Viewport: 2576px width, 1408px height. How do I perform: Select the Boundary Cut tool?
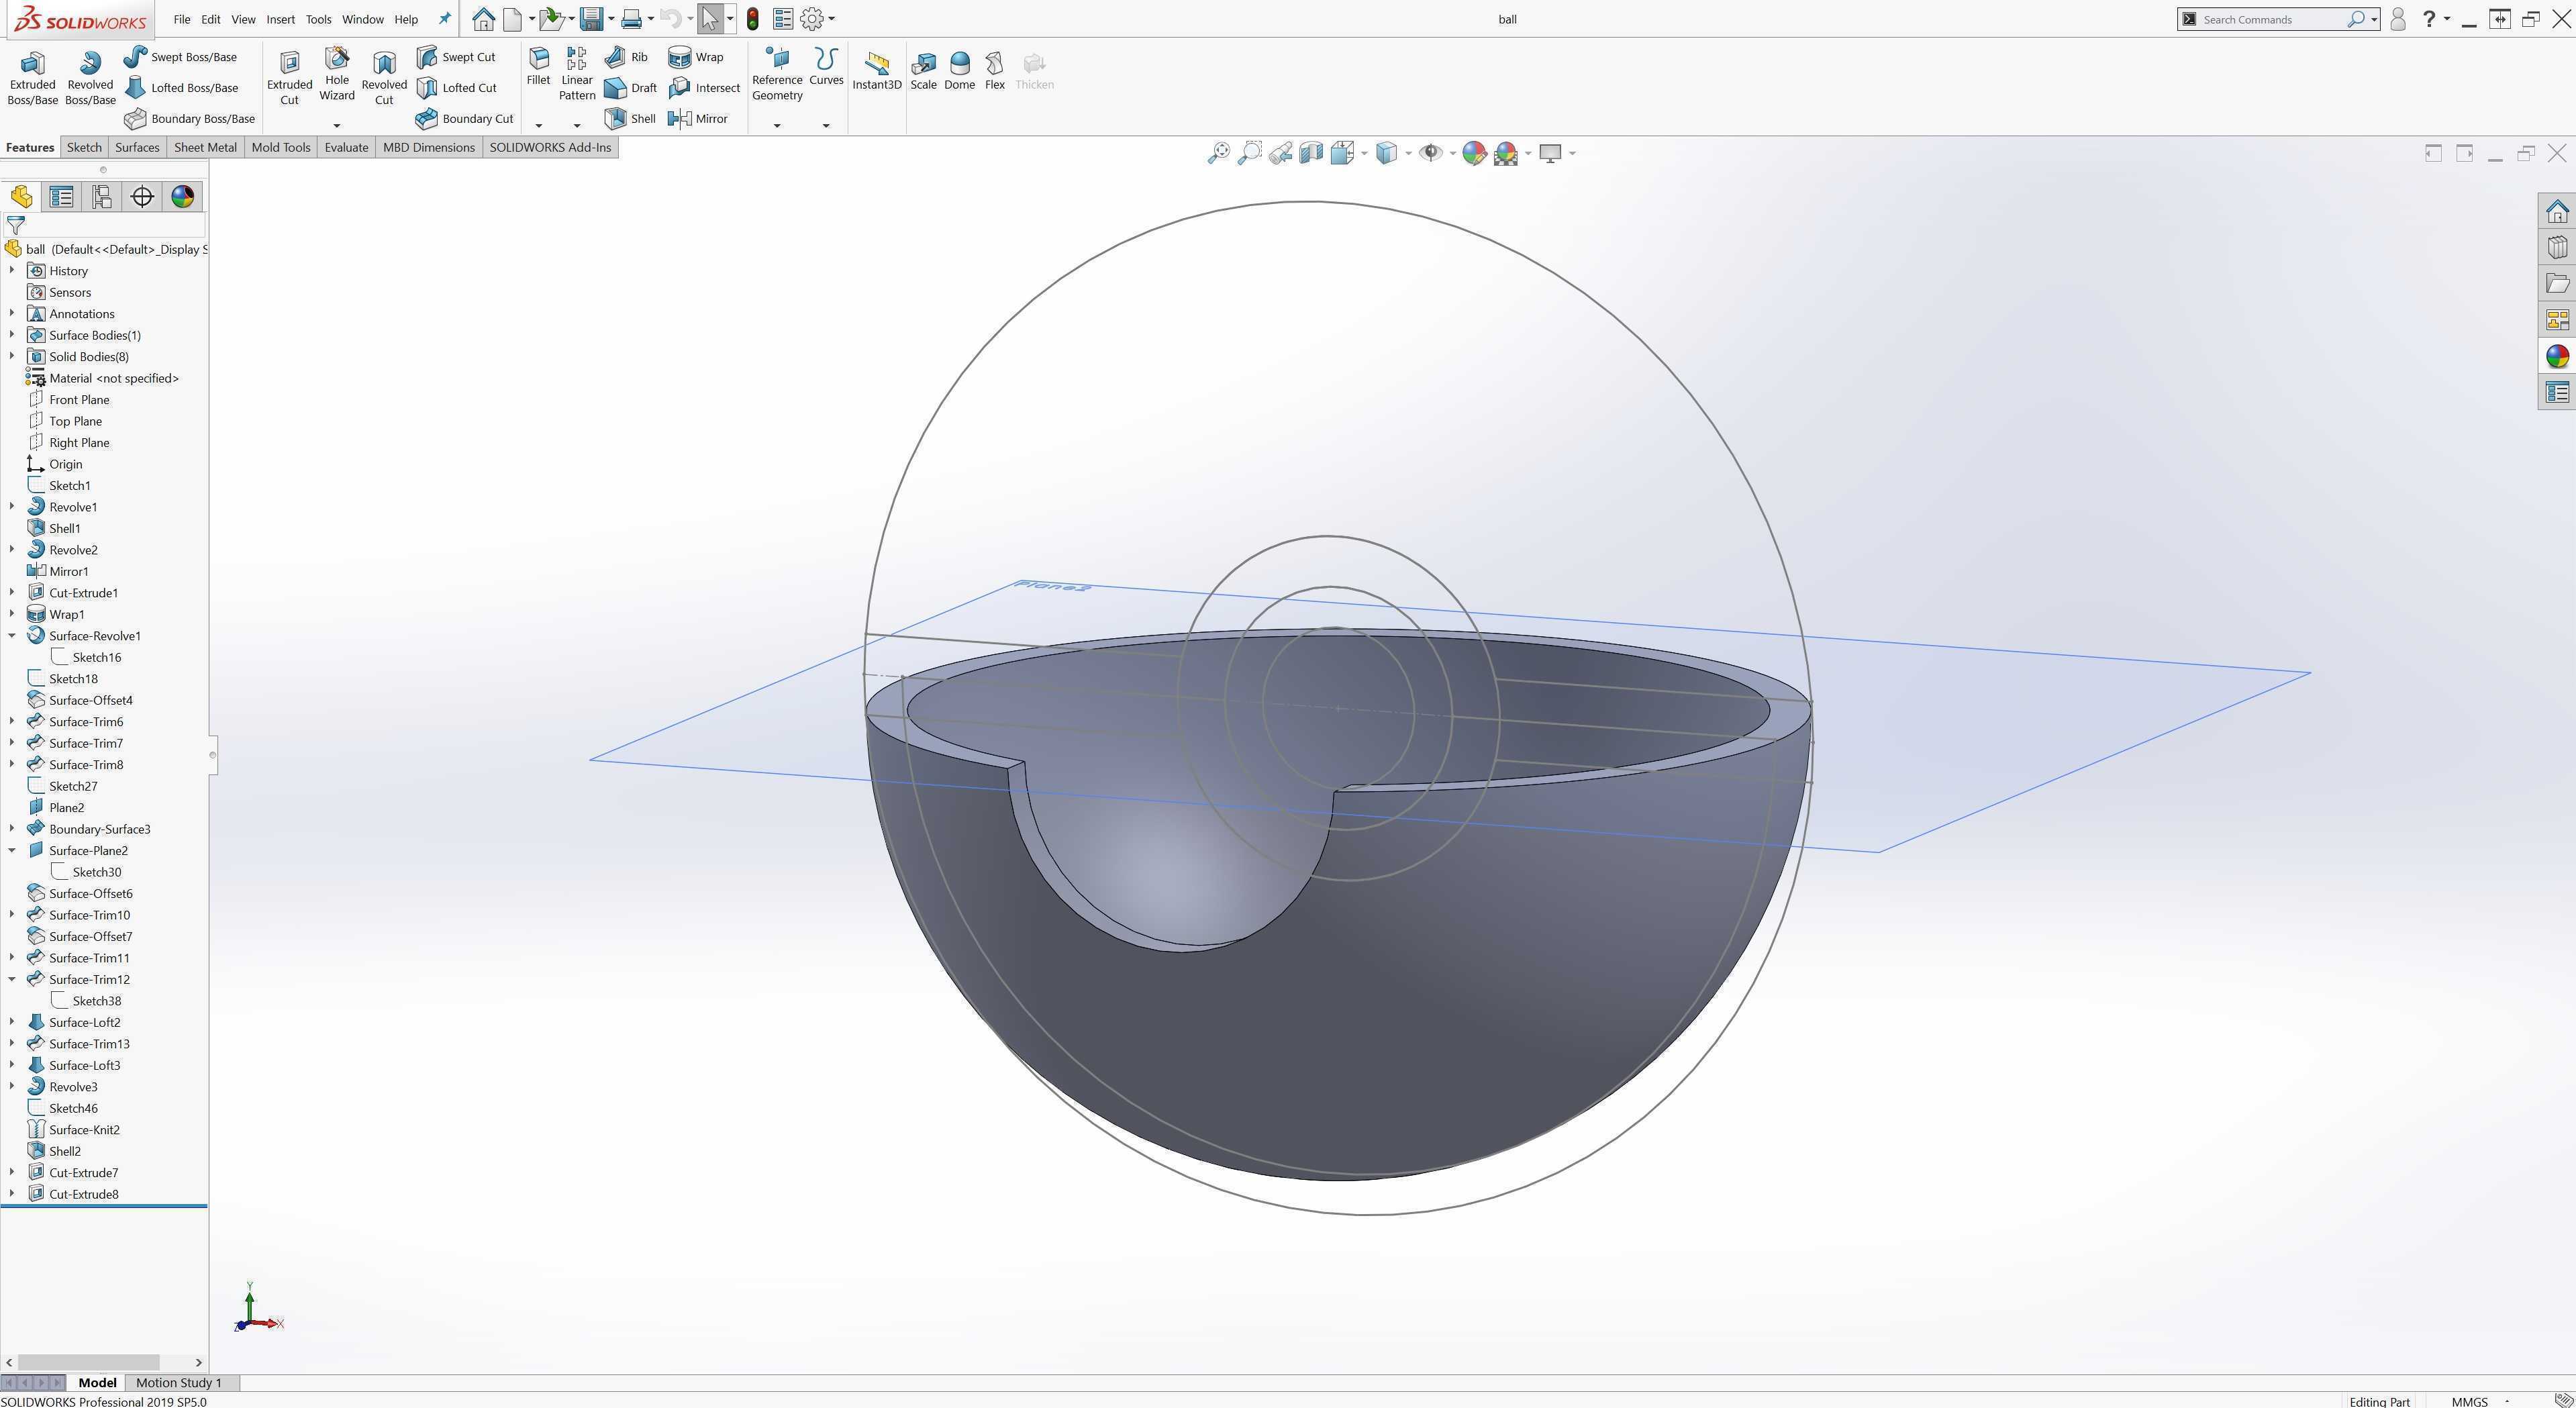(x=465, y=119)
